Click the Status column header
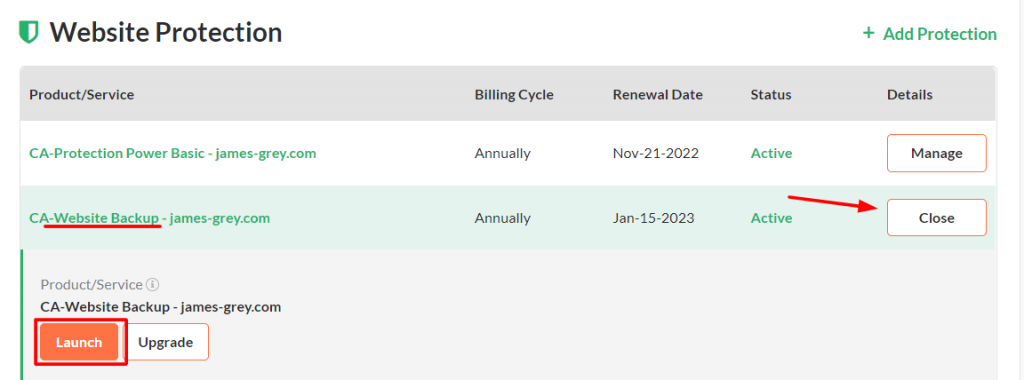Image resolution: width=1024 pixels, height=380 pixels. click(x=771, y=95)
